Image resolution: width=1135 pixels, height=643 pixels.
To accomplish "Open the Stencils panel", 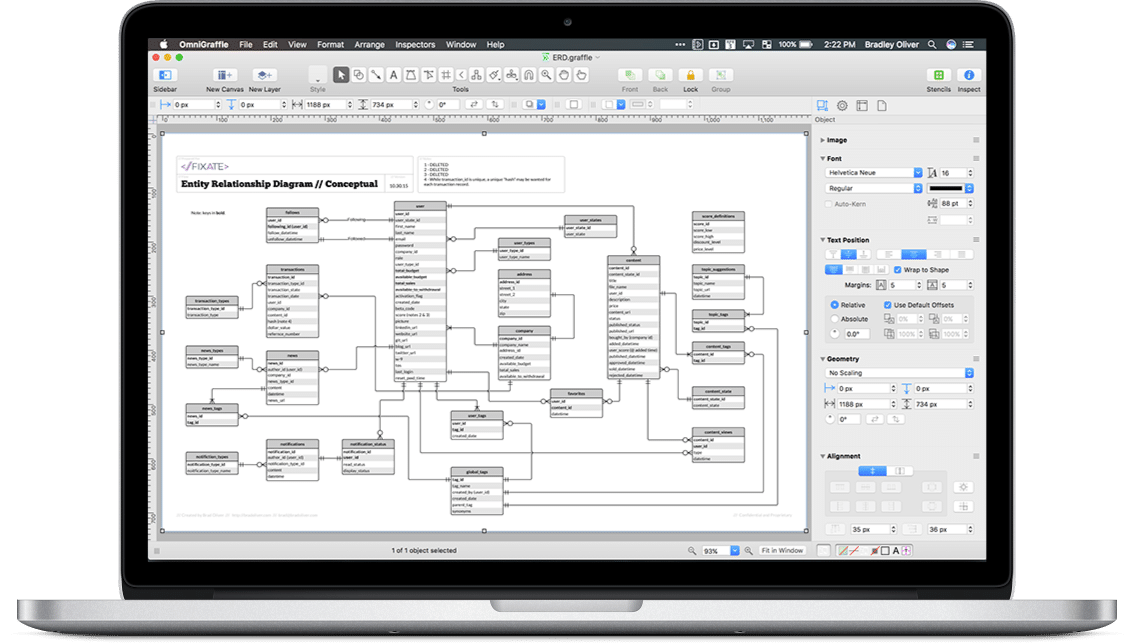I will pyautogui.click(x=939, y=75).
